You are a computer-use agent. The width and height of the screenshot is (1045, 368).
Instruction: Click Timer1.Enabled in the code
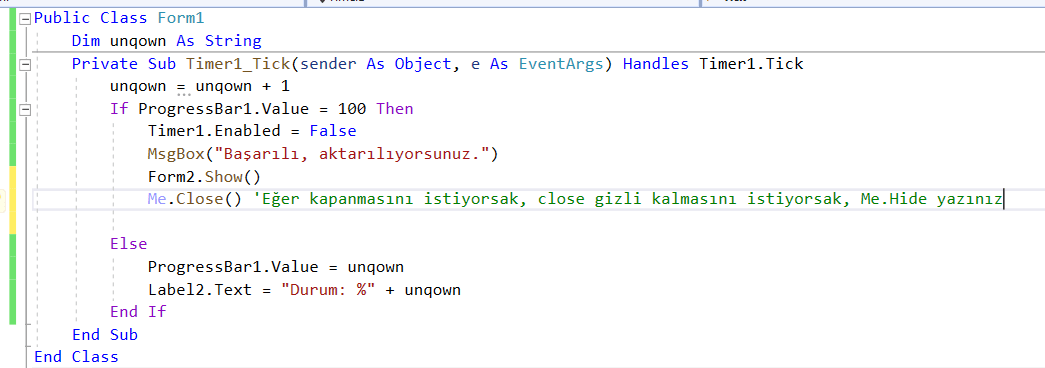tap(214, 131)
